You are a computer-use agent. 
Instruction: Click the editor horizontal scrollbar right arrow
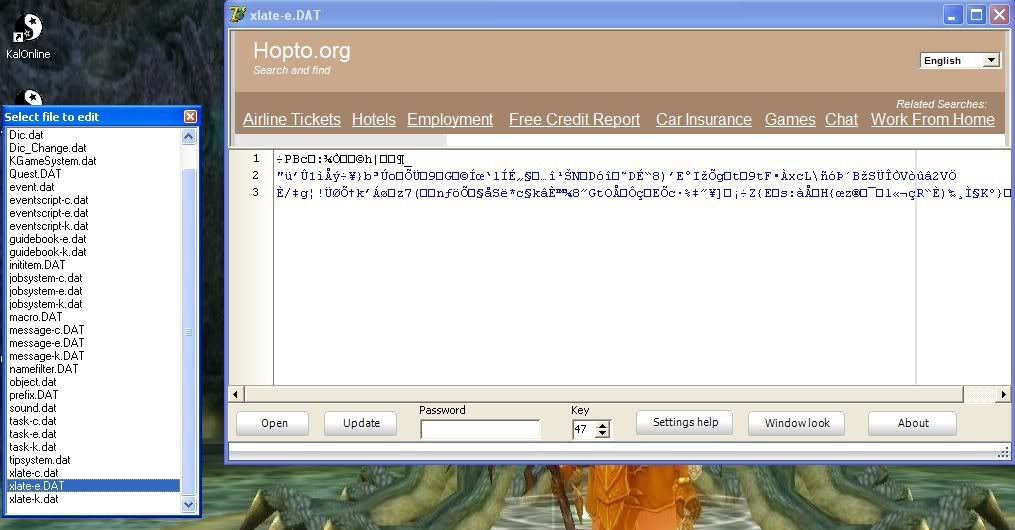[x=1005, y=394]
